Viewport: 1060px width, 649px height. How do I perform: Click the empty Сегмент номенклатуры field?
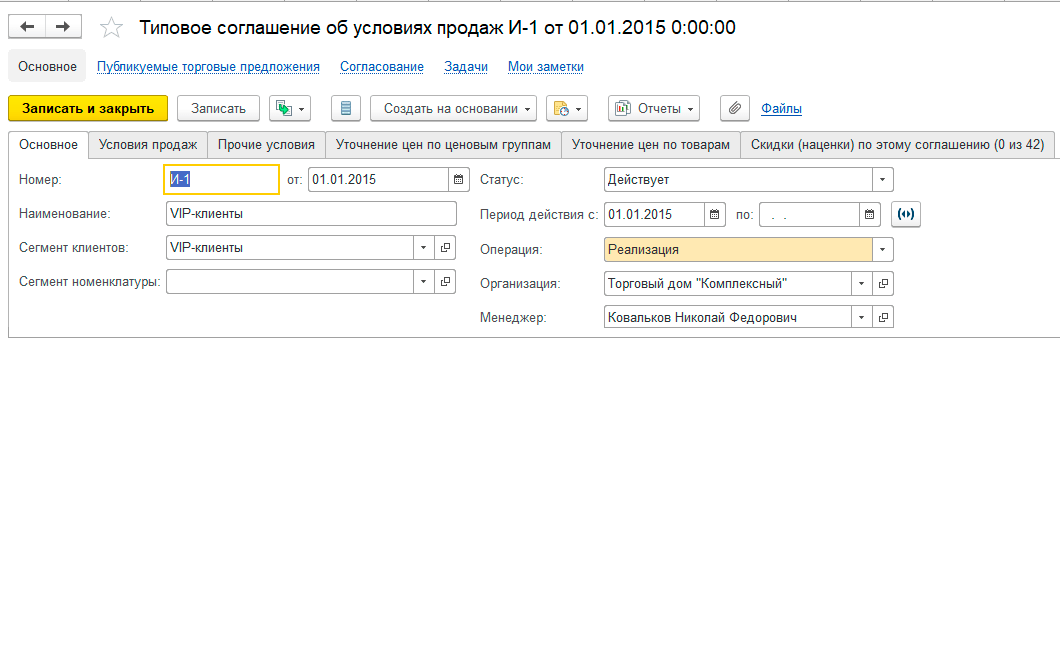[290, 281]
